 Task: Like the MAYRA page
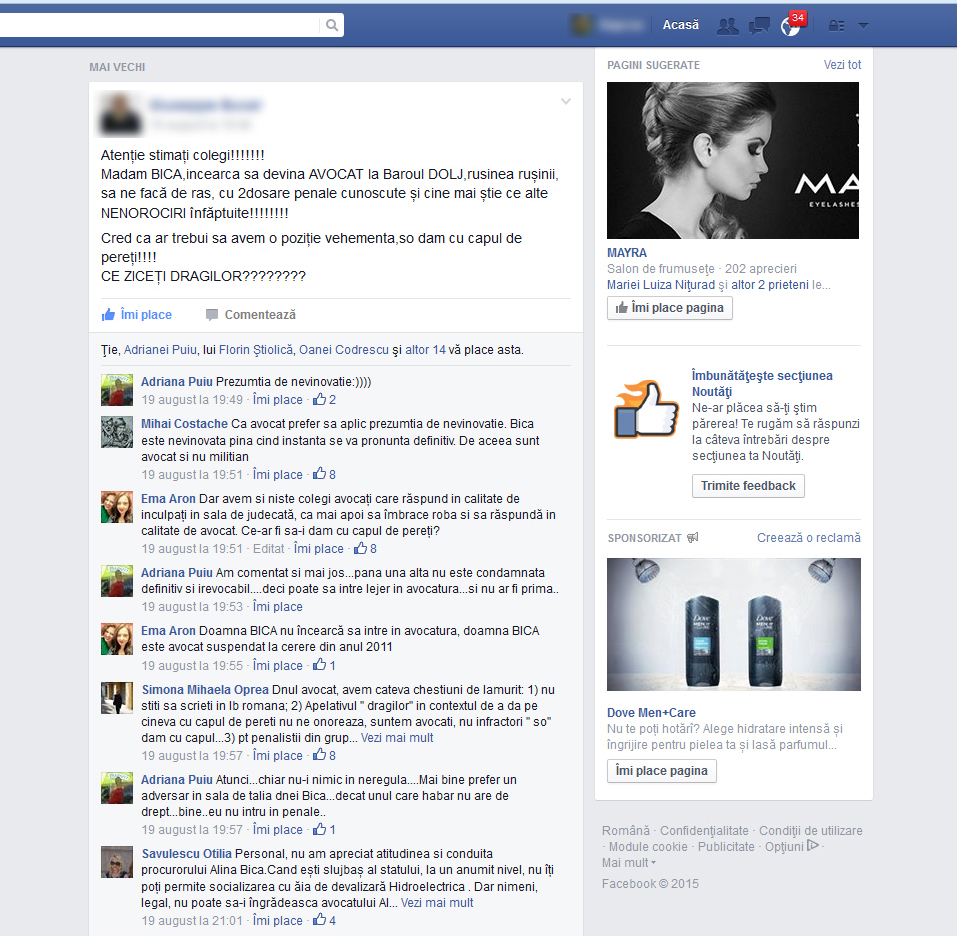click(670, 308)
